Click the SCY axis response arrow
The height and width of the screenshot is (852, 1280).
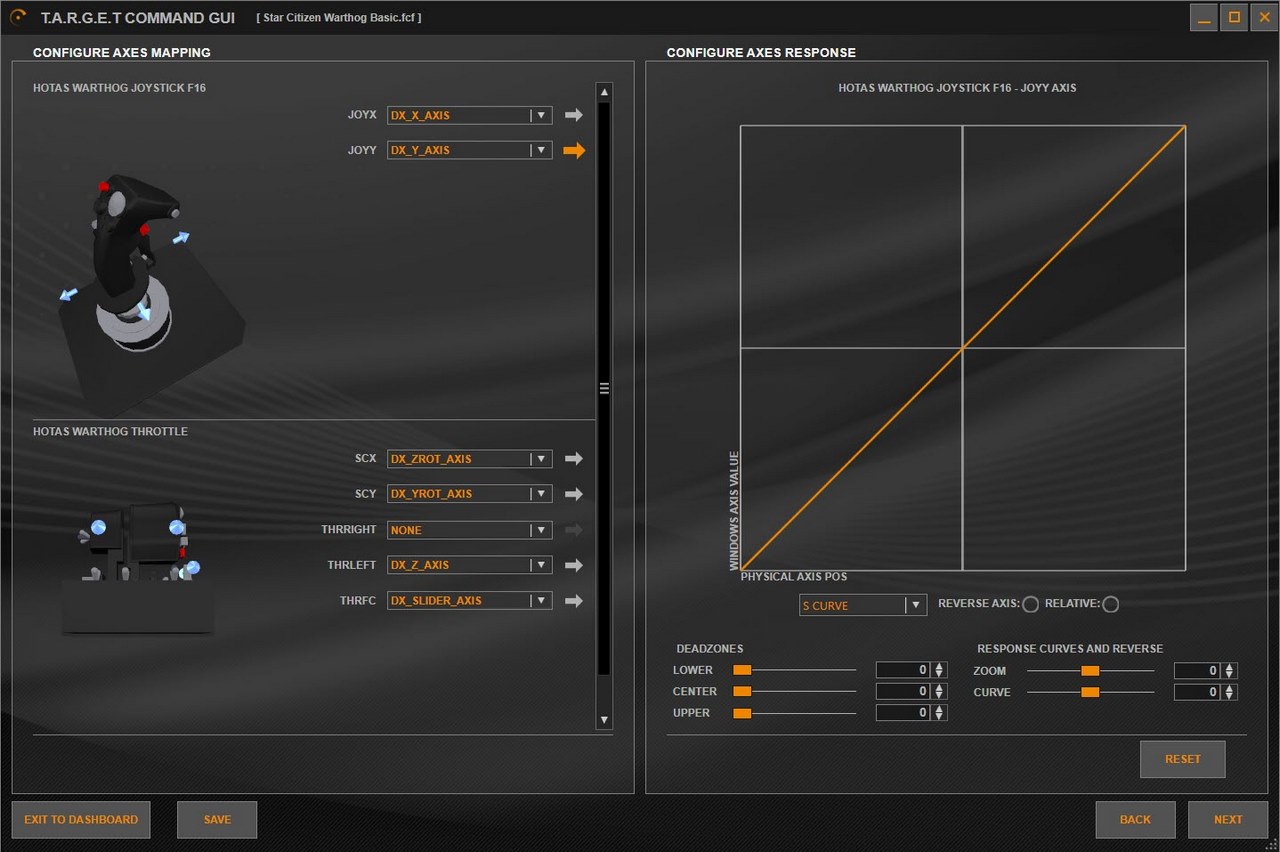573,494
